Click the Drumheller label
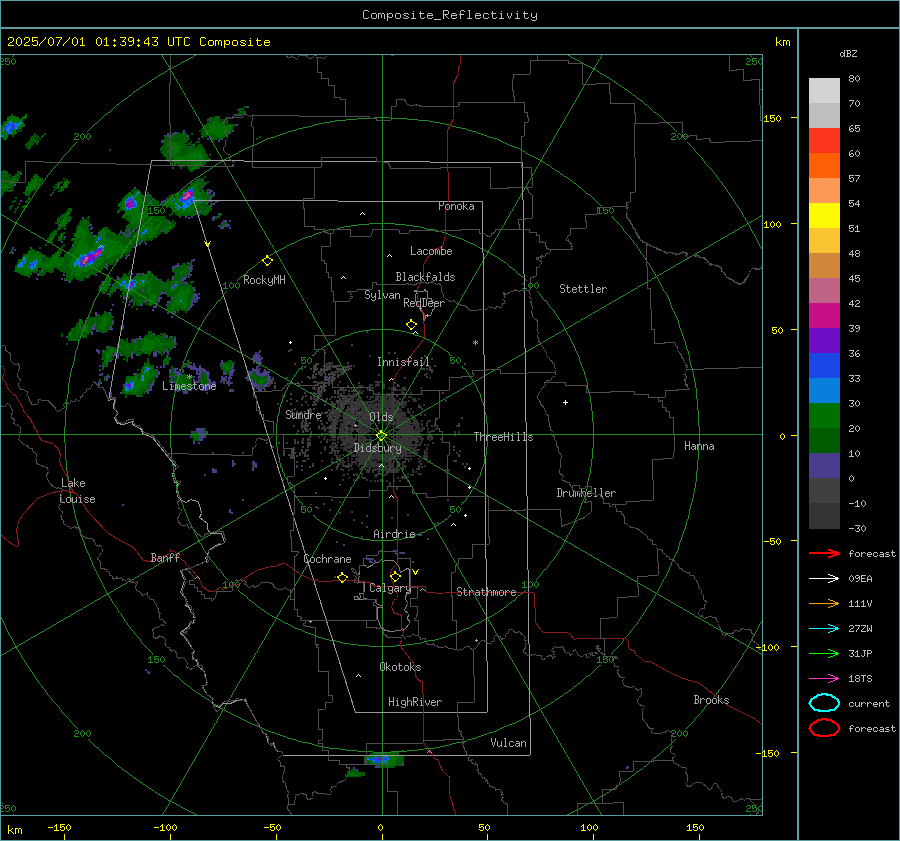 (586, 493)
